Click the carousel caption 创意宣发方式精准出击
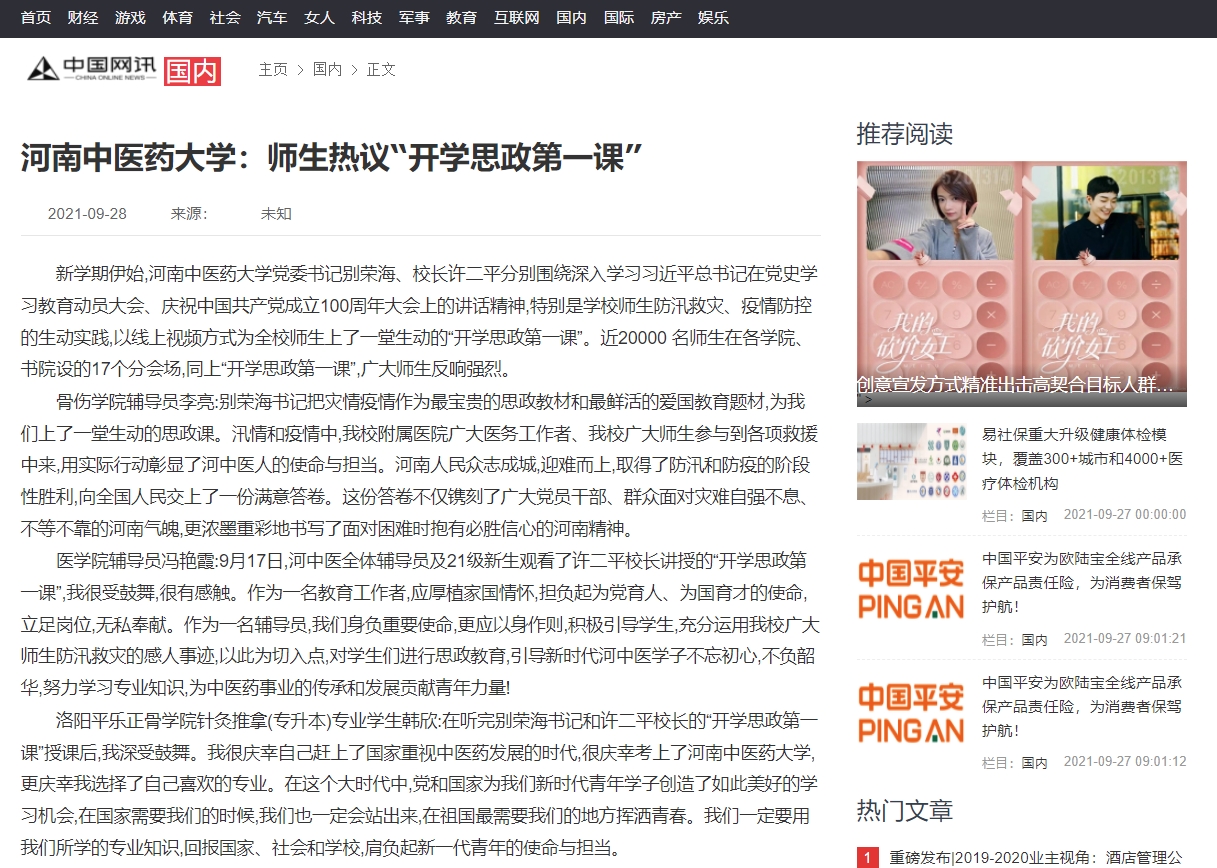The image size is (1217, 868). [1014, 384]
